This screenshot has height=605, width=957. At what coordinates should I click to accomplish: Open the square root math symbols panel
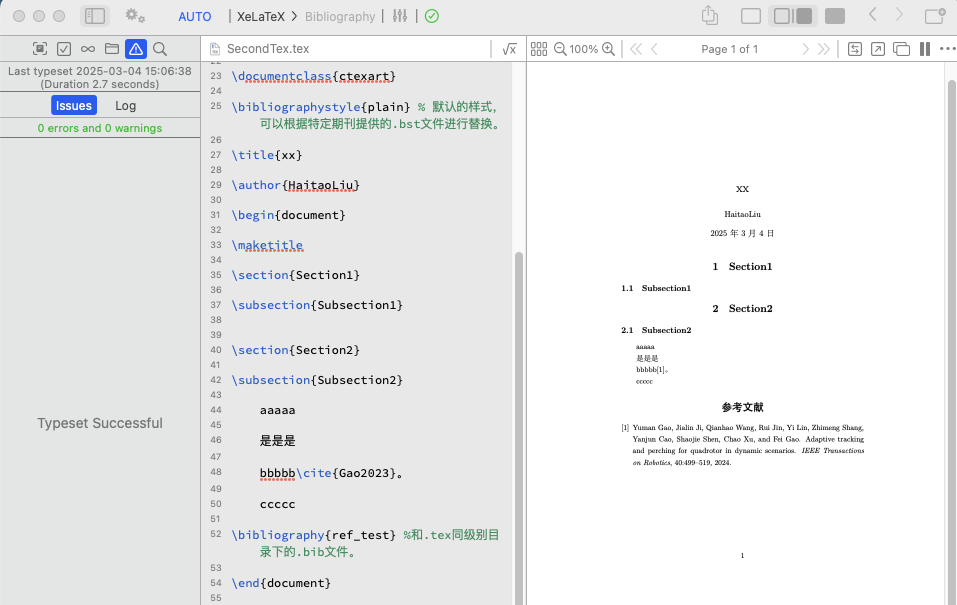[510, 49]
